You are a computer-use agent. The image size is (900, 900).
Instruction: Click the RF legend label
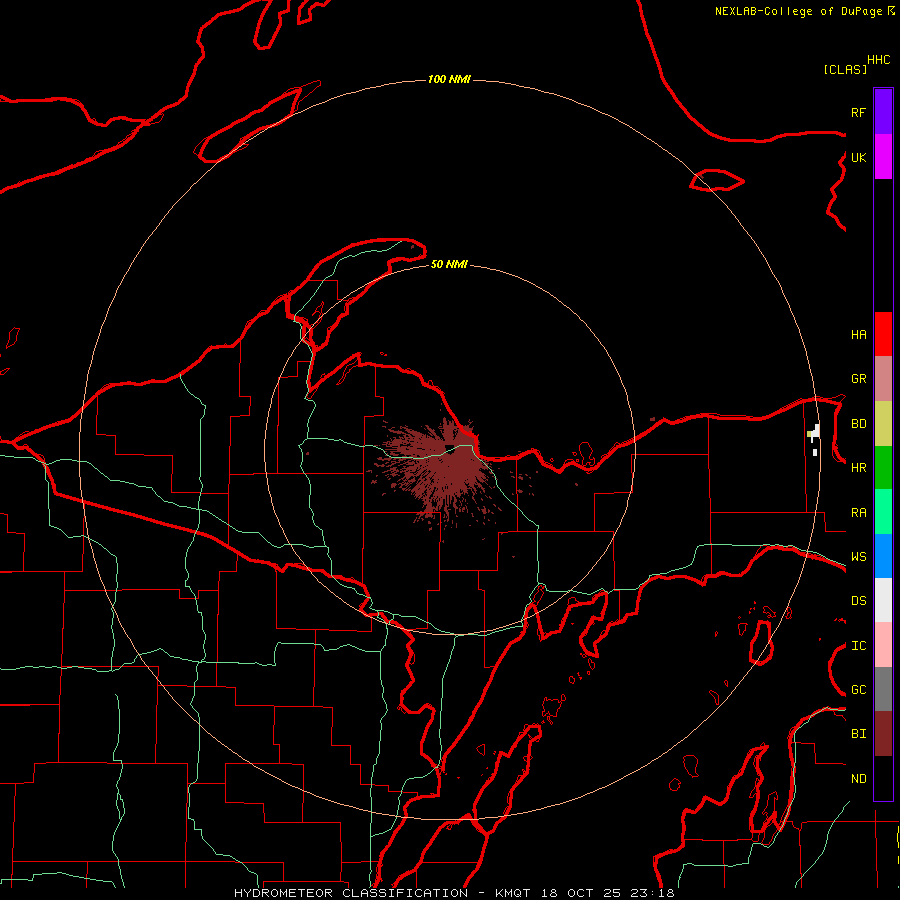858,112
